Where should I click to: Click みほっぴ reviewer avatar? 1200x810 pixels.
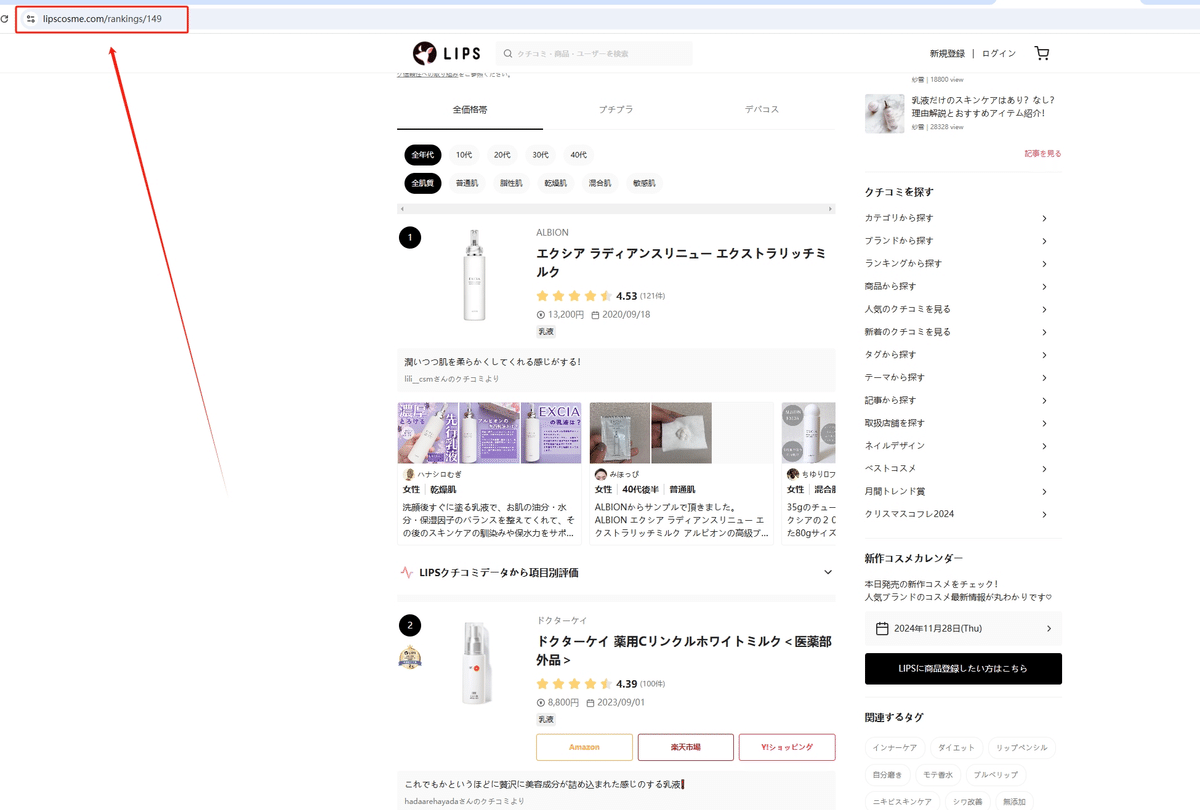(x=600, y=474)
